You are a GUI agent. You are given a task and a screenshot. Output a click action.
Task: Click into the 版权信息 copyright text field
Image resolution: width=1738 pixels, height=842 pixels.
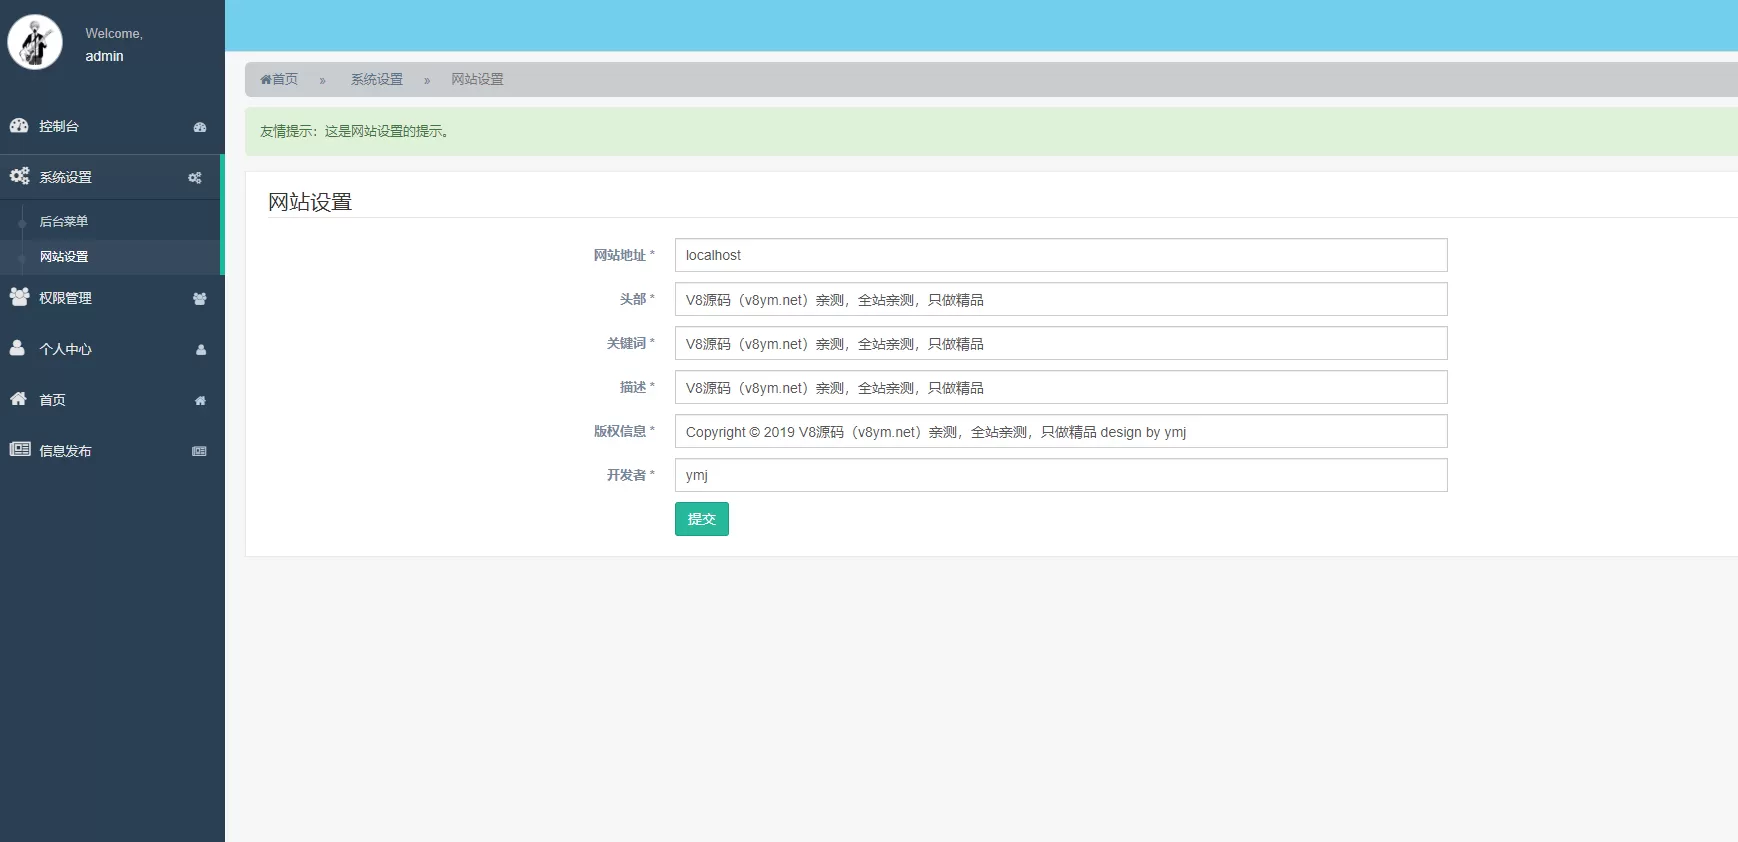[1060, 432]
